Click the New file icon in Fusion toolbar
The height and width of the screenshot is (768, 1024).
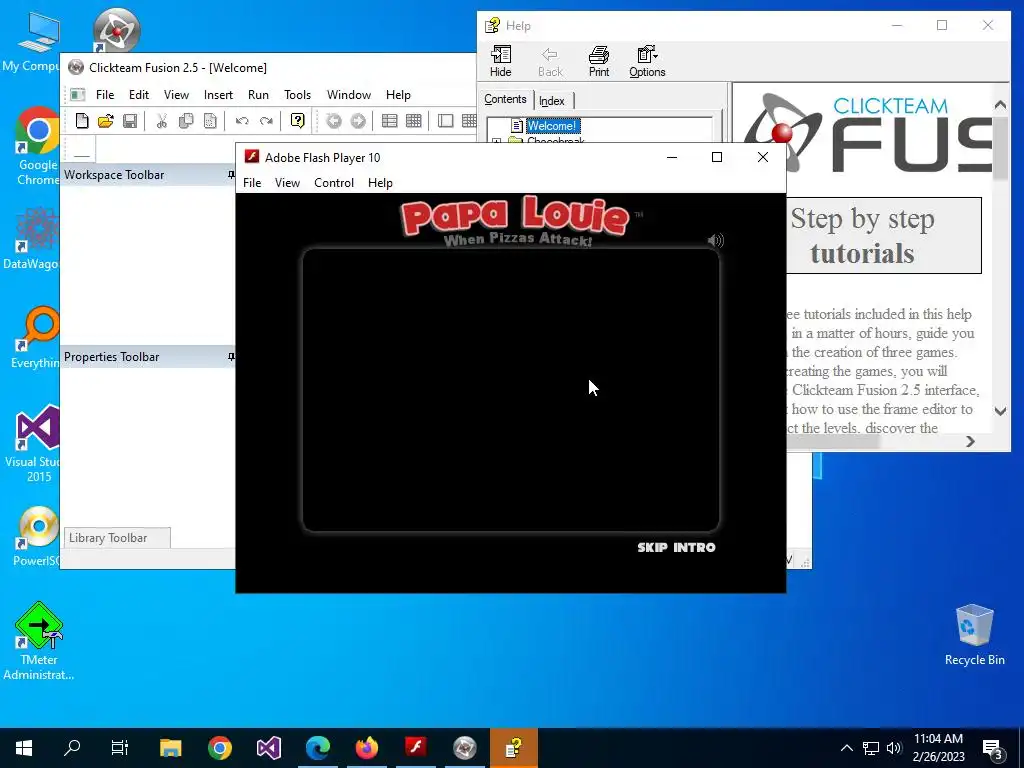[x=82, y=121]
